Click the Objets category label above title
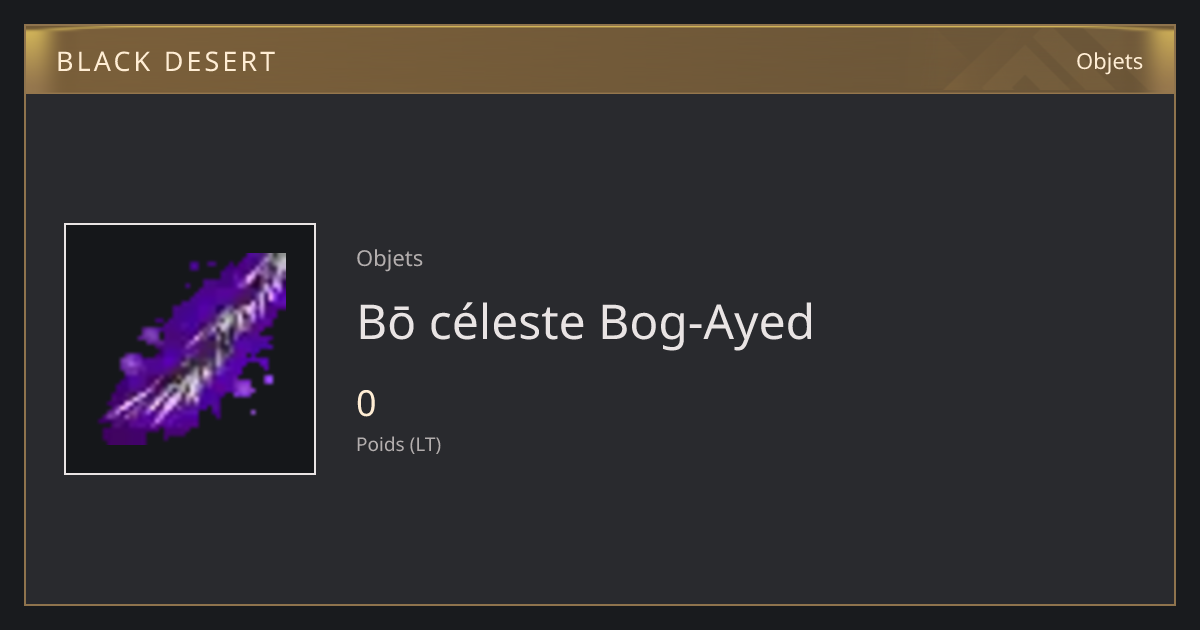Image resolution: width=1200 pixels, height=630 pixels. click(389, 258)
